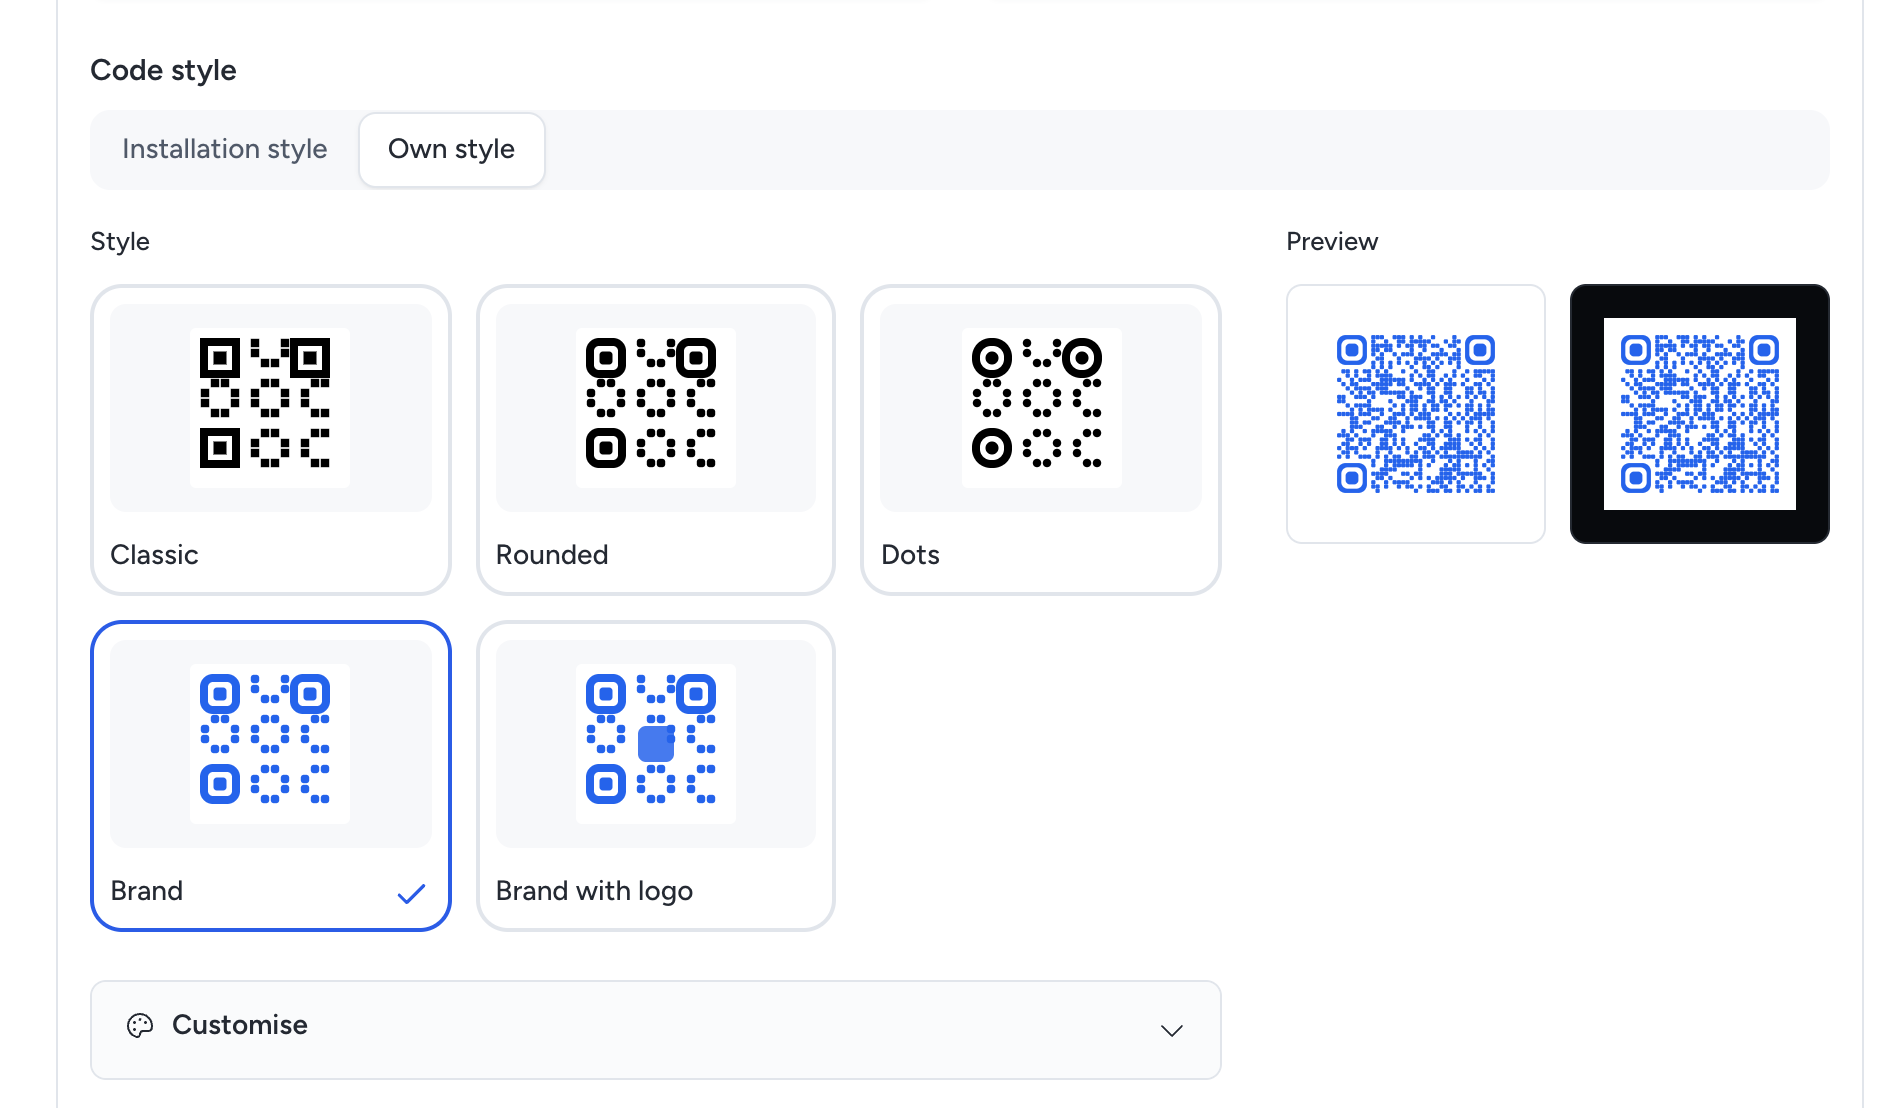Click the blue checkmark on Brand card
This screenshot has height=1108, width=1900.
click(x=411, y=893)
